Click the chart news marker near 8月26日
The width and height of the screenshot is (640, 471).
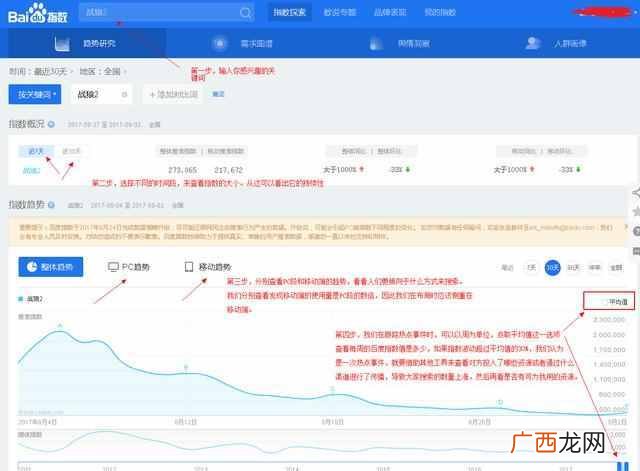[x=500, y=402]
